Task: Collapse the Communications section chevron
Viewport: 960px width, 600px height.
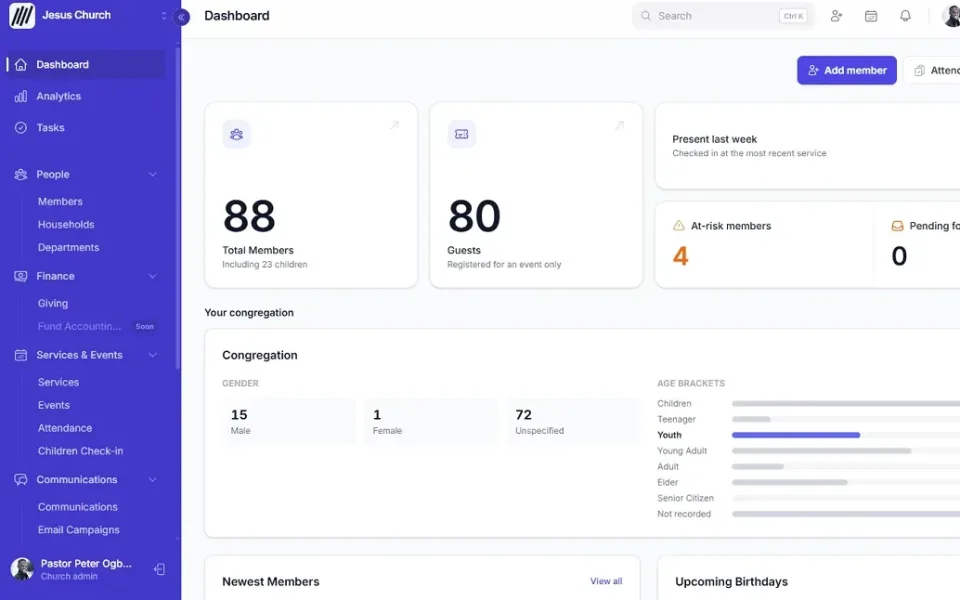Action: tap(152, 479)
